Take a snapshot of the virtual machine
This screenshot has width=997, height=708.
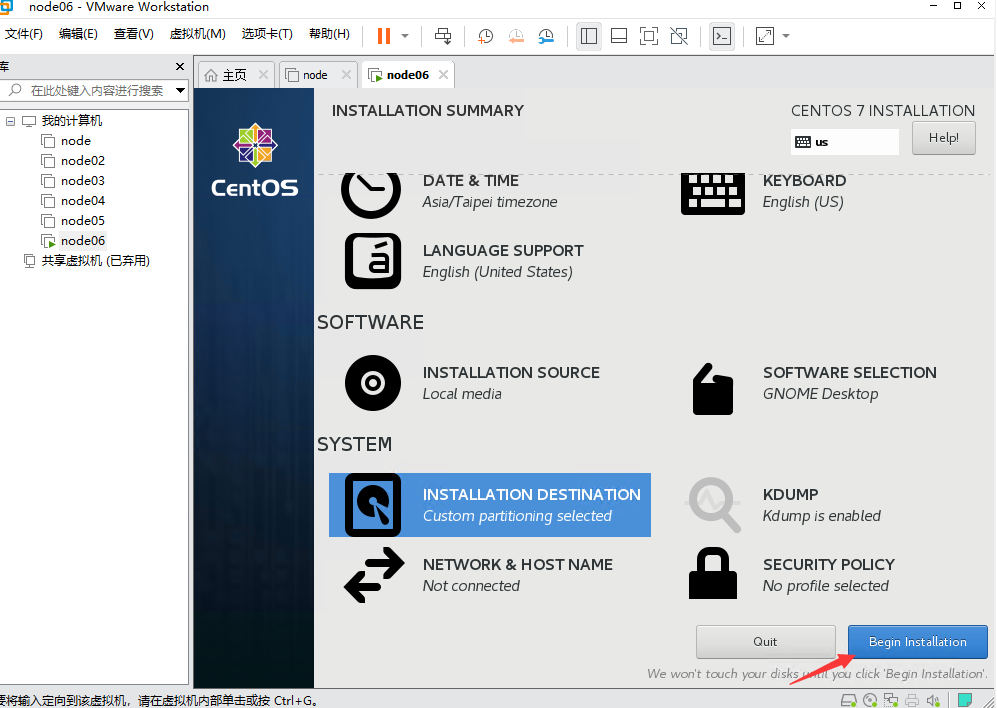pos(485,36)
